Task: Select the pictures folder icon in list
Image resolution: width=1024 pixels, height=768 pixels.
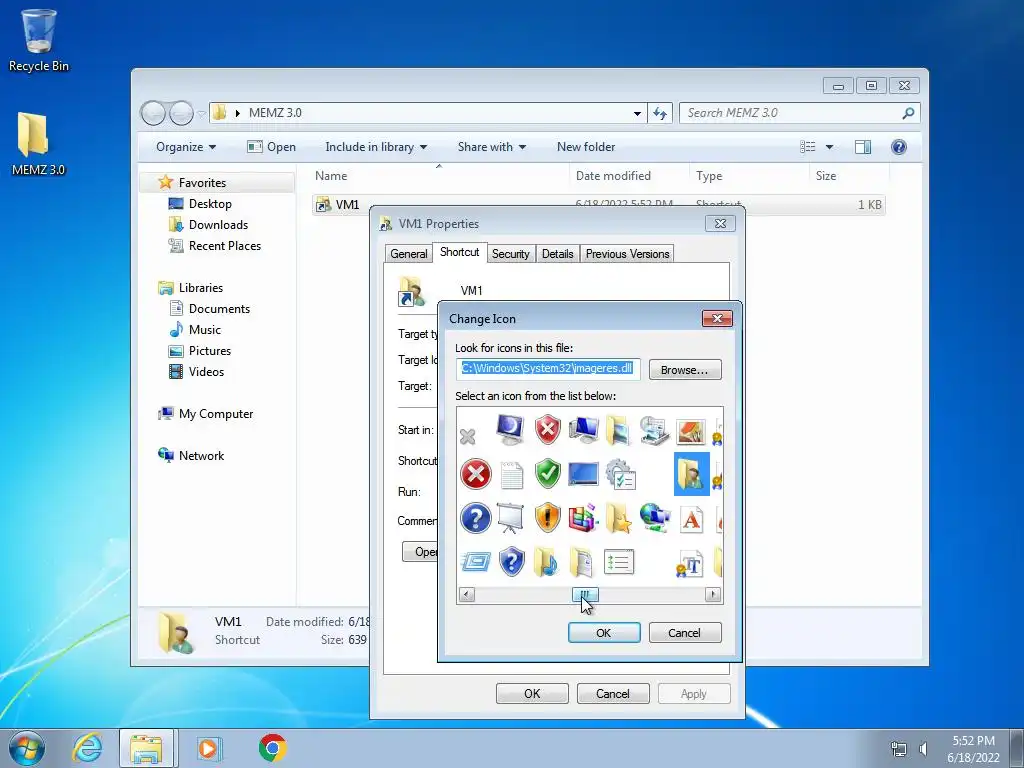Action: pyautogui.click(x=618, y=430)
